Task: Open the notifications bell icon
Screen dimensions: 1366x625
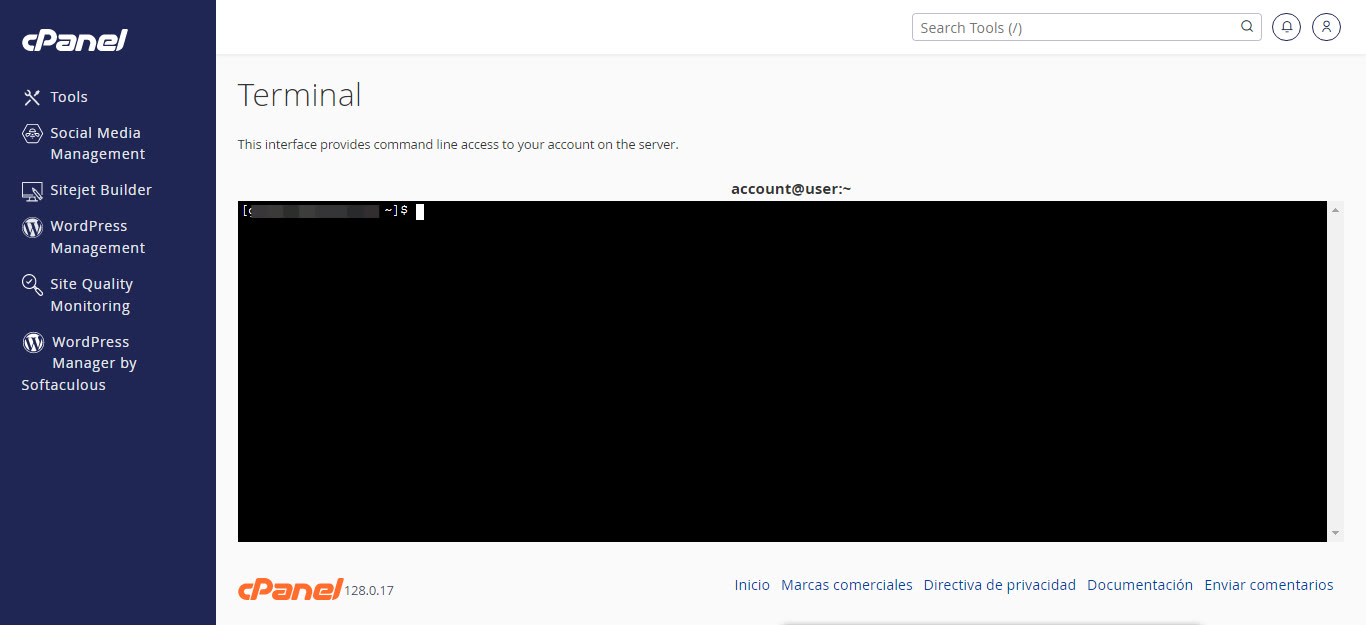Action: pos(1286,27)
